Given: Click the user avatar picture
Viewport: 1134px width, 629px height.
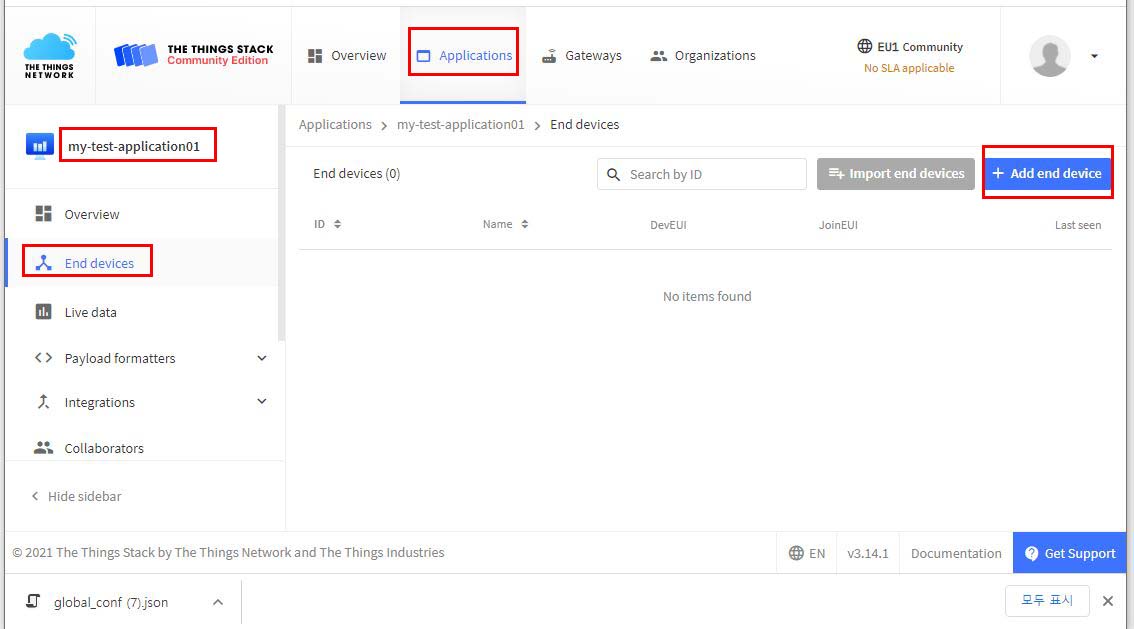Looking at the screenshot, I should click(x=1049, y=56).
